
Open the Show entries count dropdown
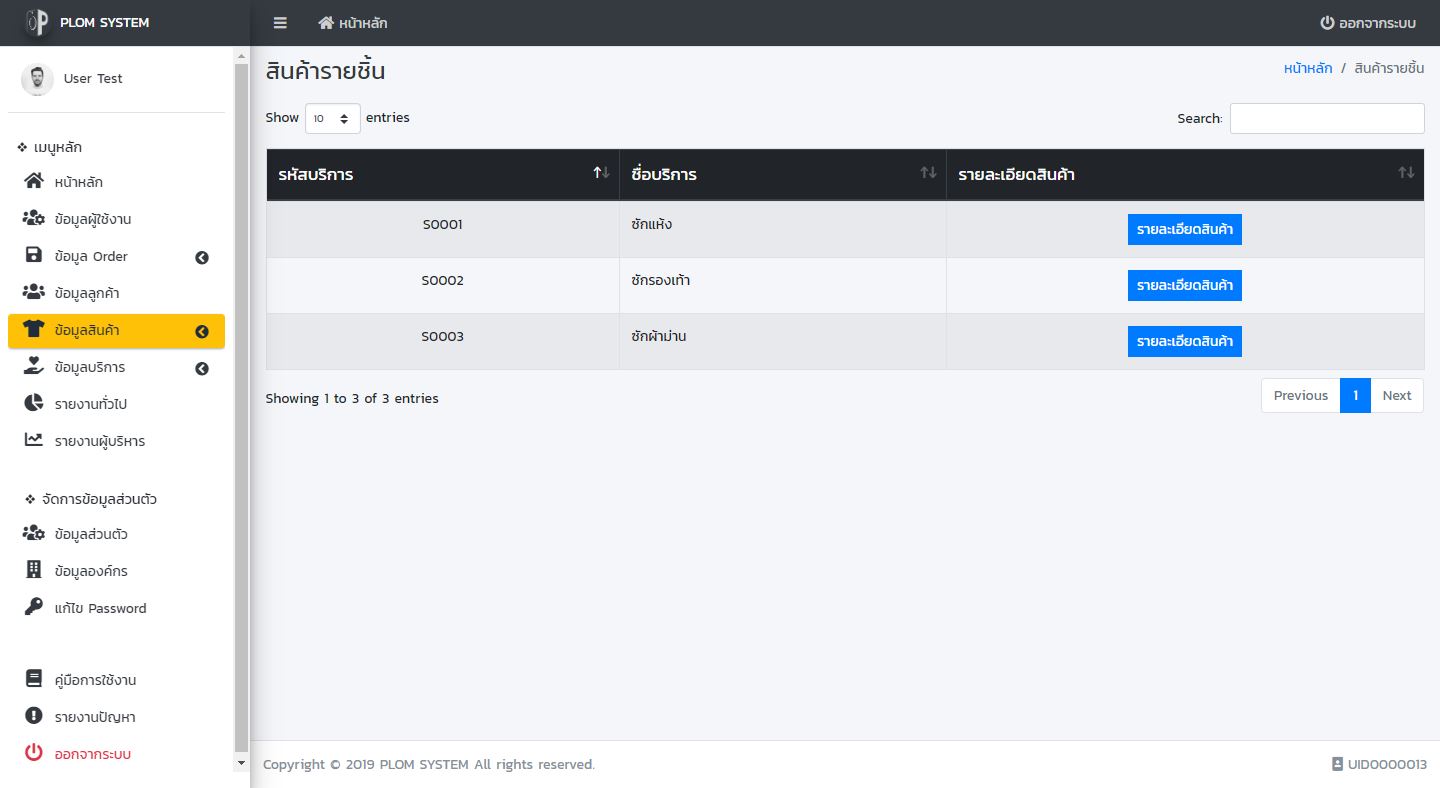[x=332, y=118]
